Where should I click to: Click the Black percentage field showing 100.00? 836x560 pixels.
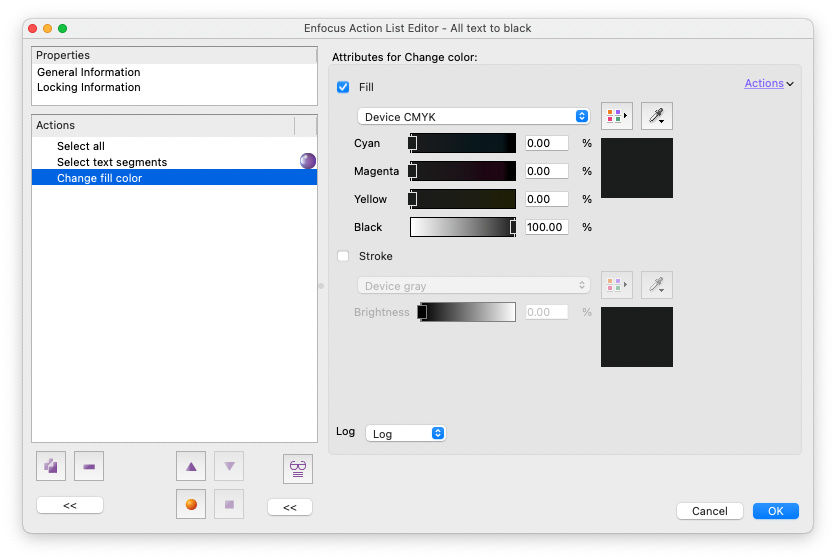pos(546,227)
